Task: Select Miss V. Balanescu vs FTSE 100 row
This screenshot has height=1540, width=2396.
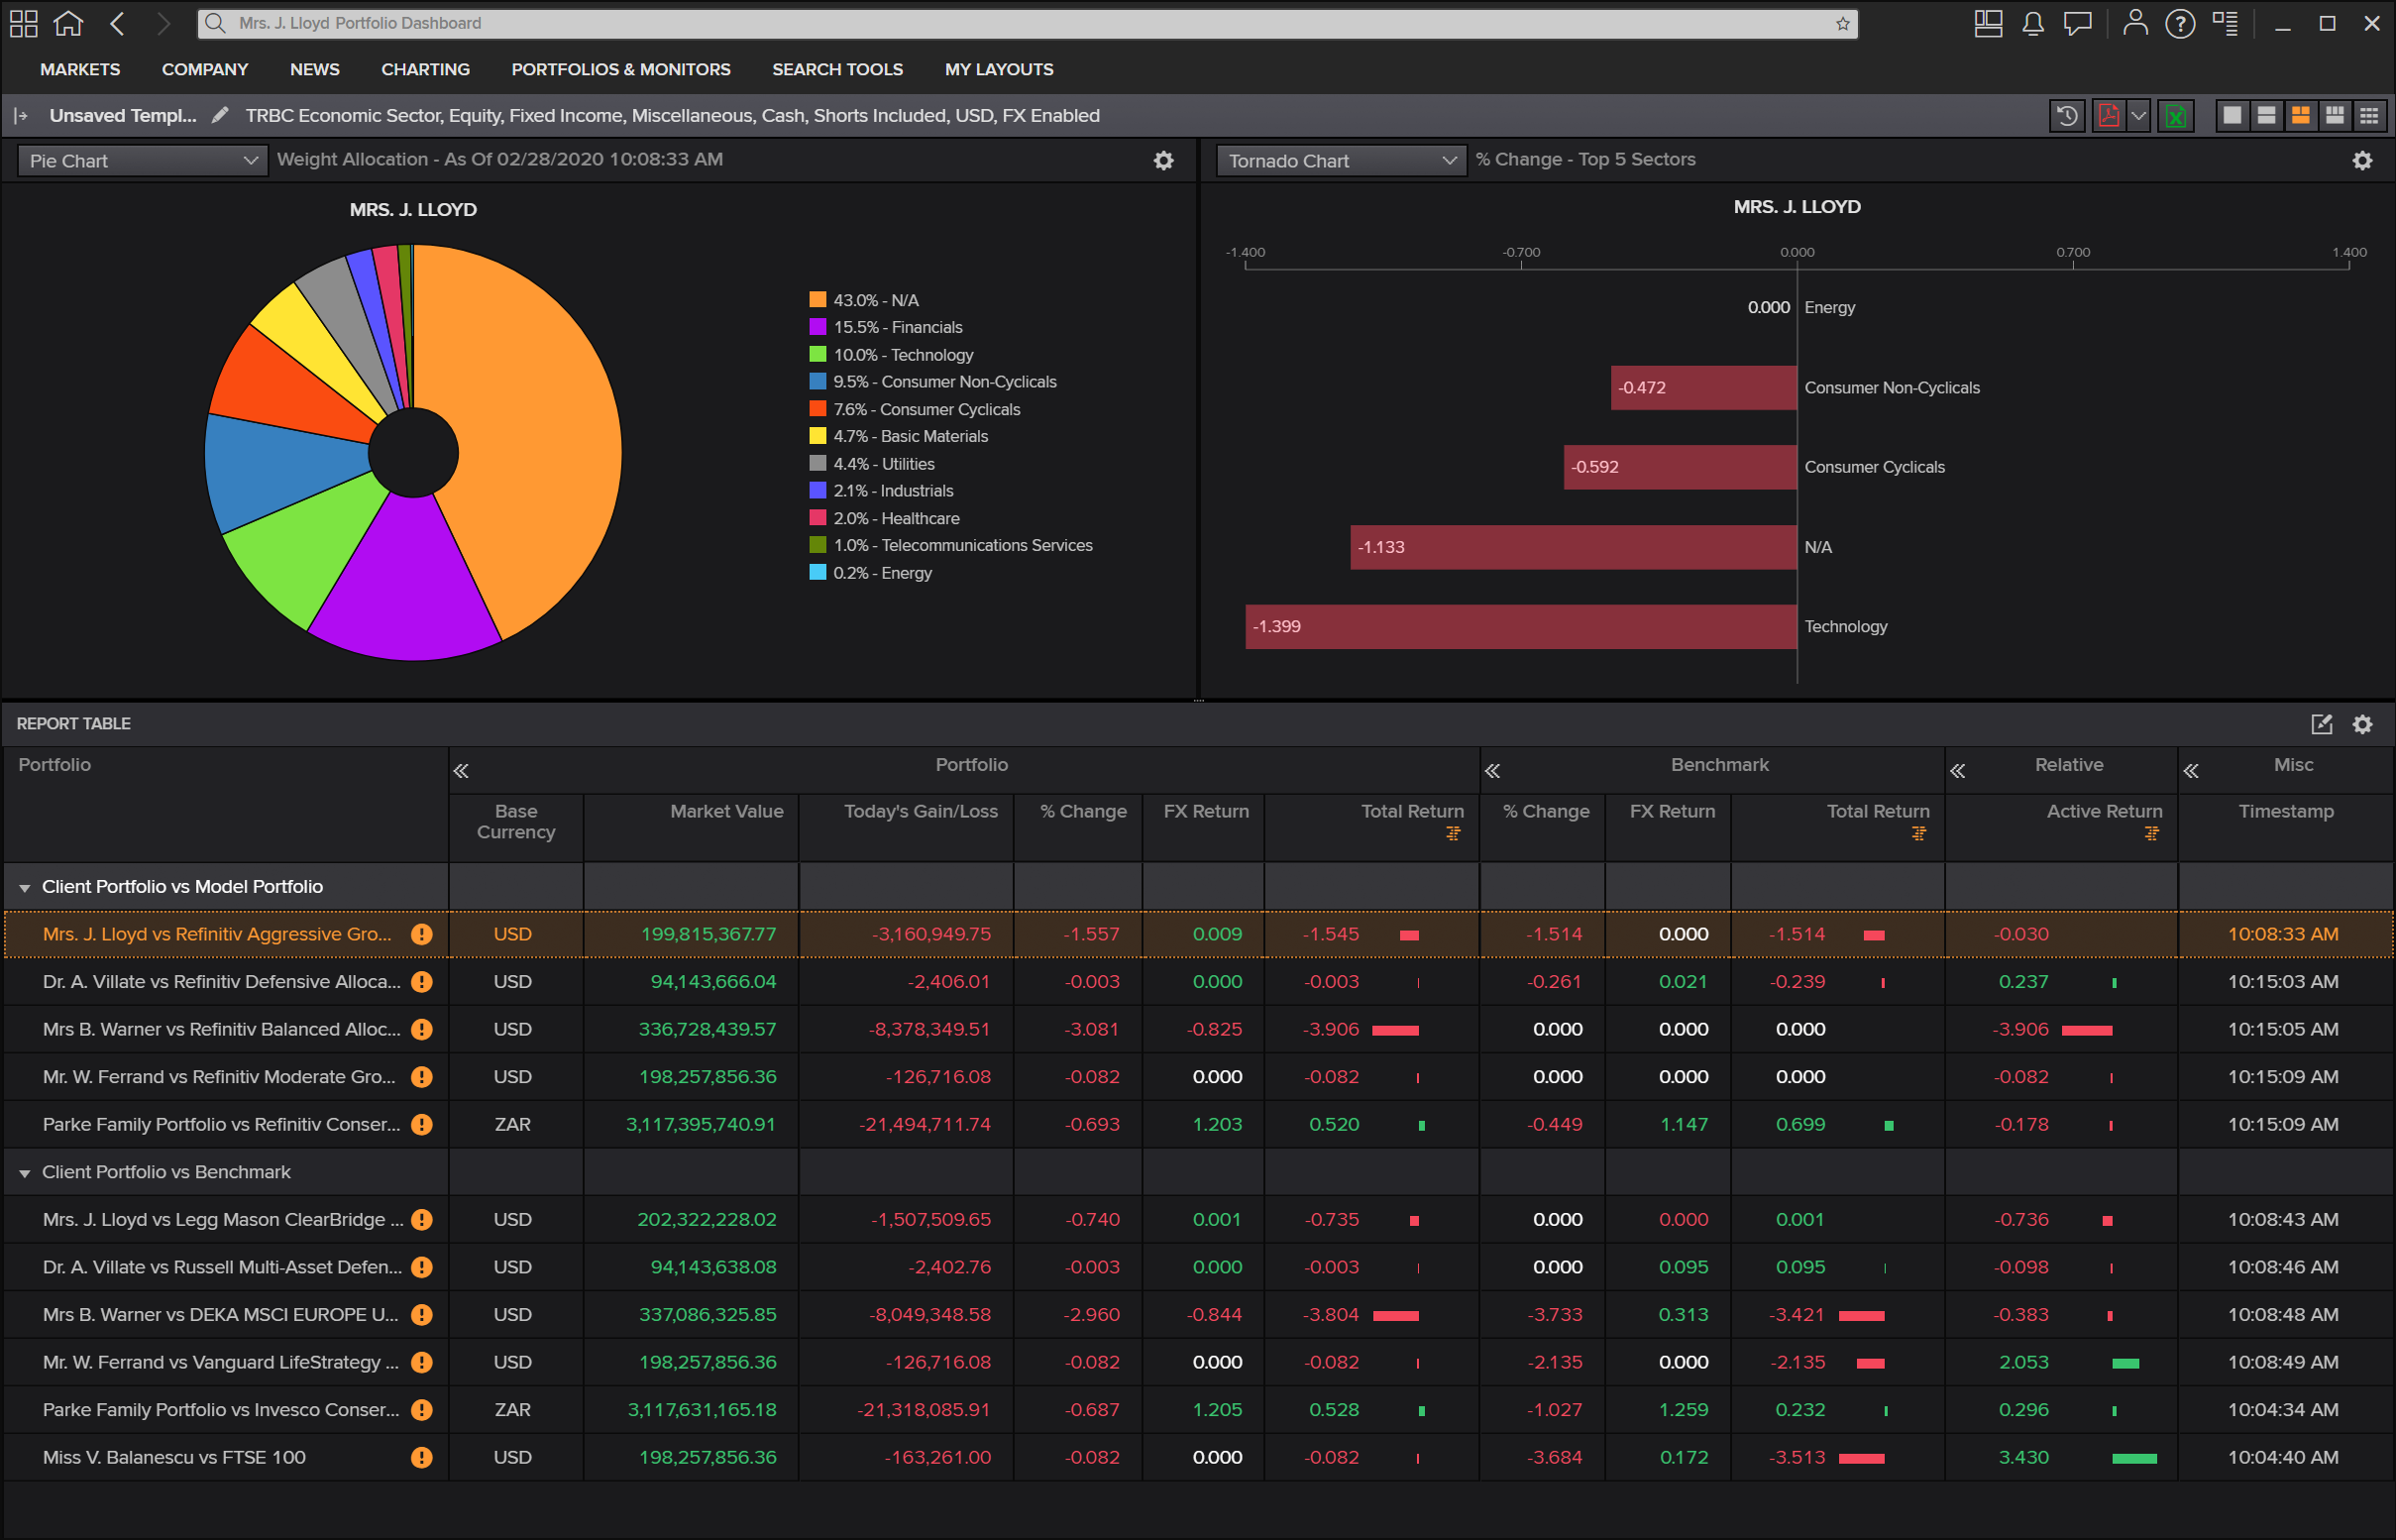Action: (1198, 1457)
